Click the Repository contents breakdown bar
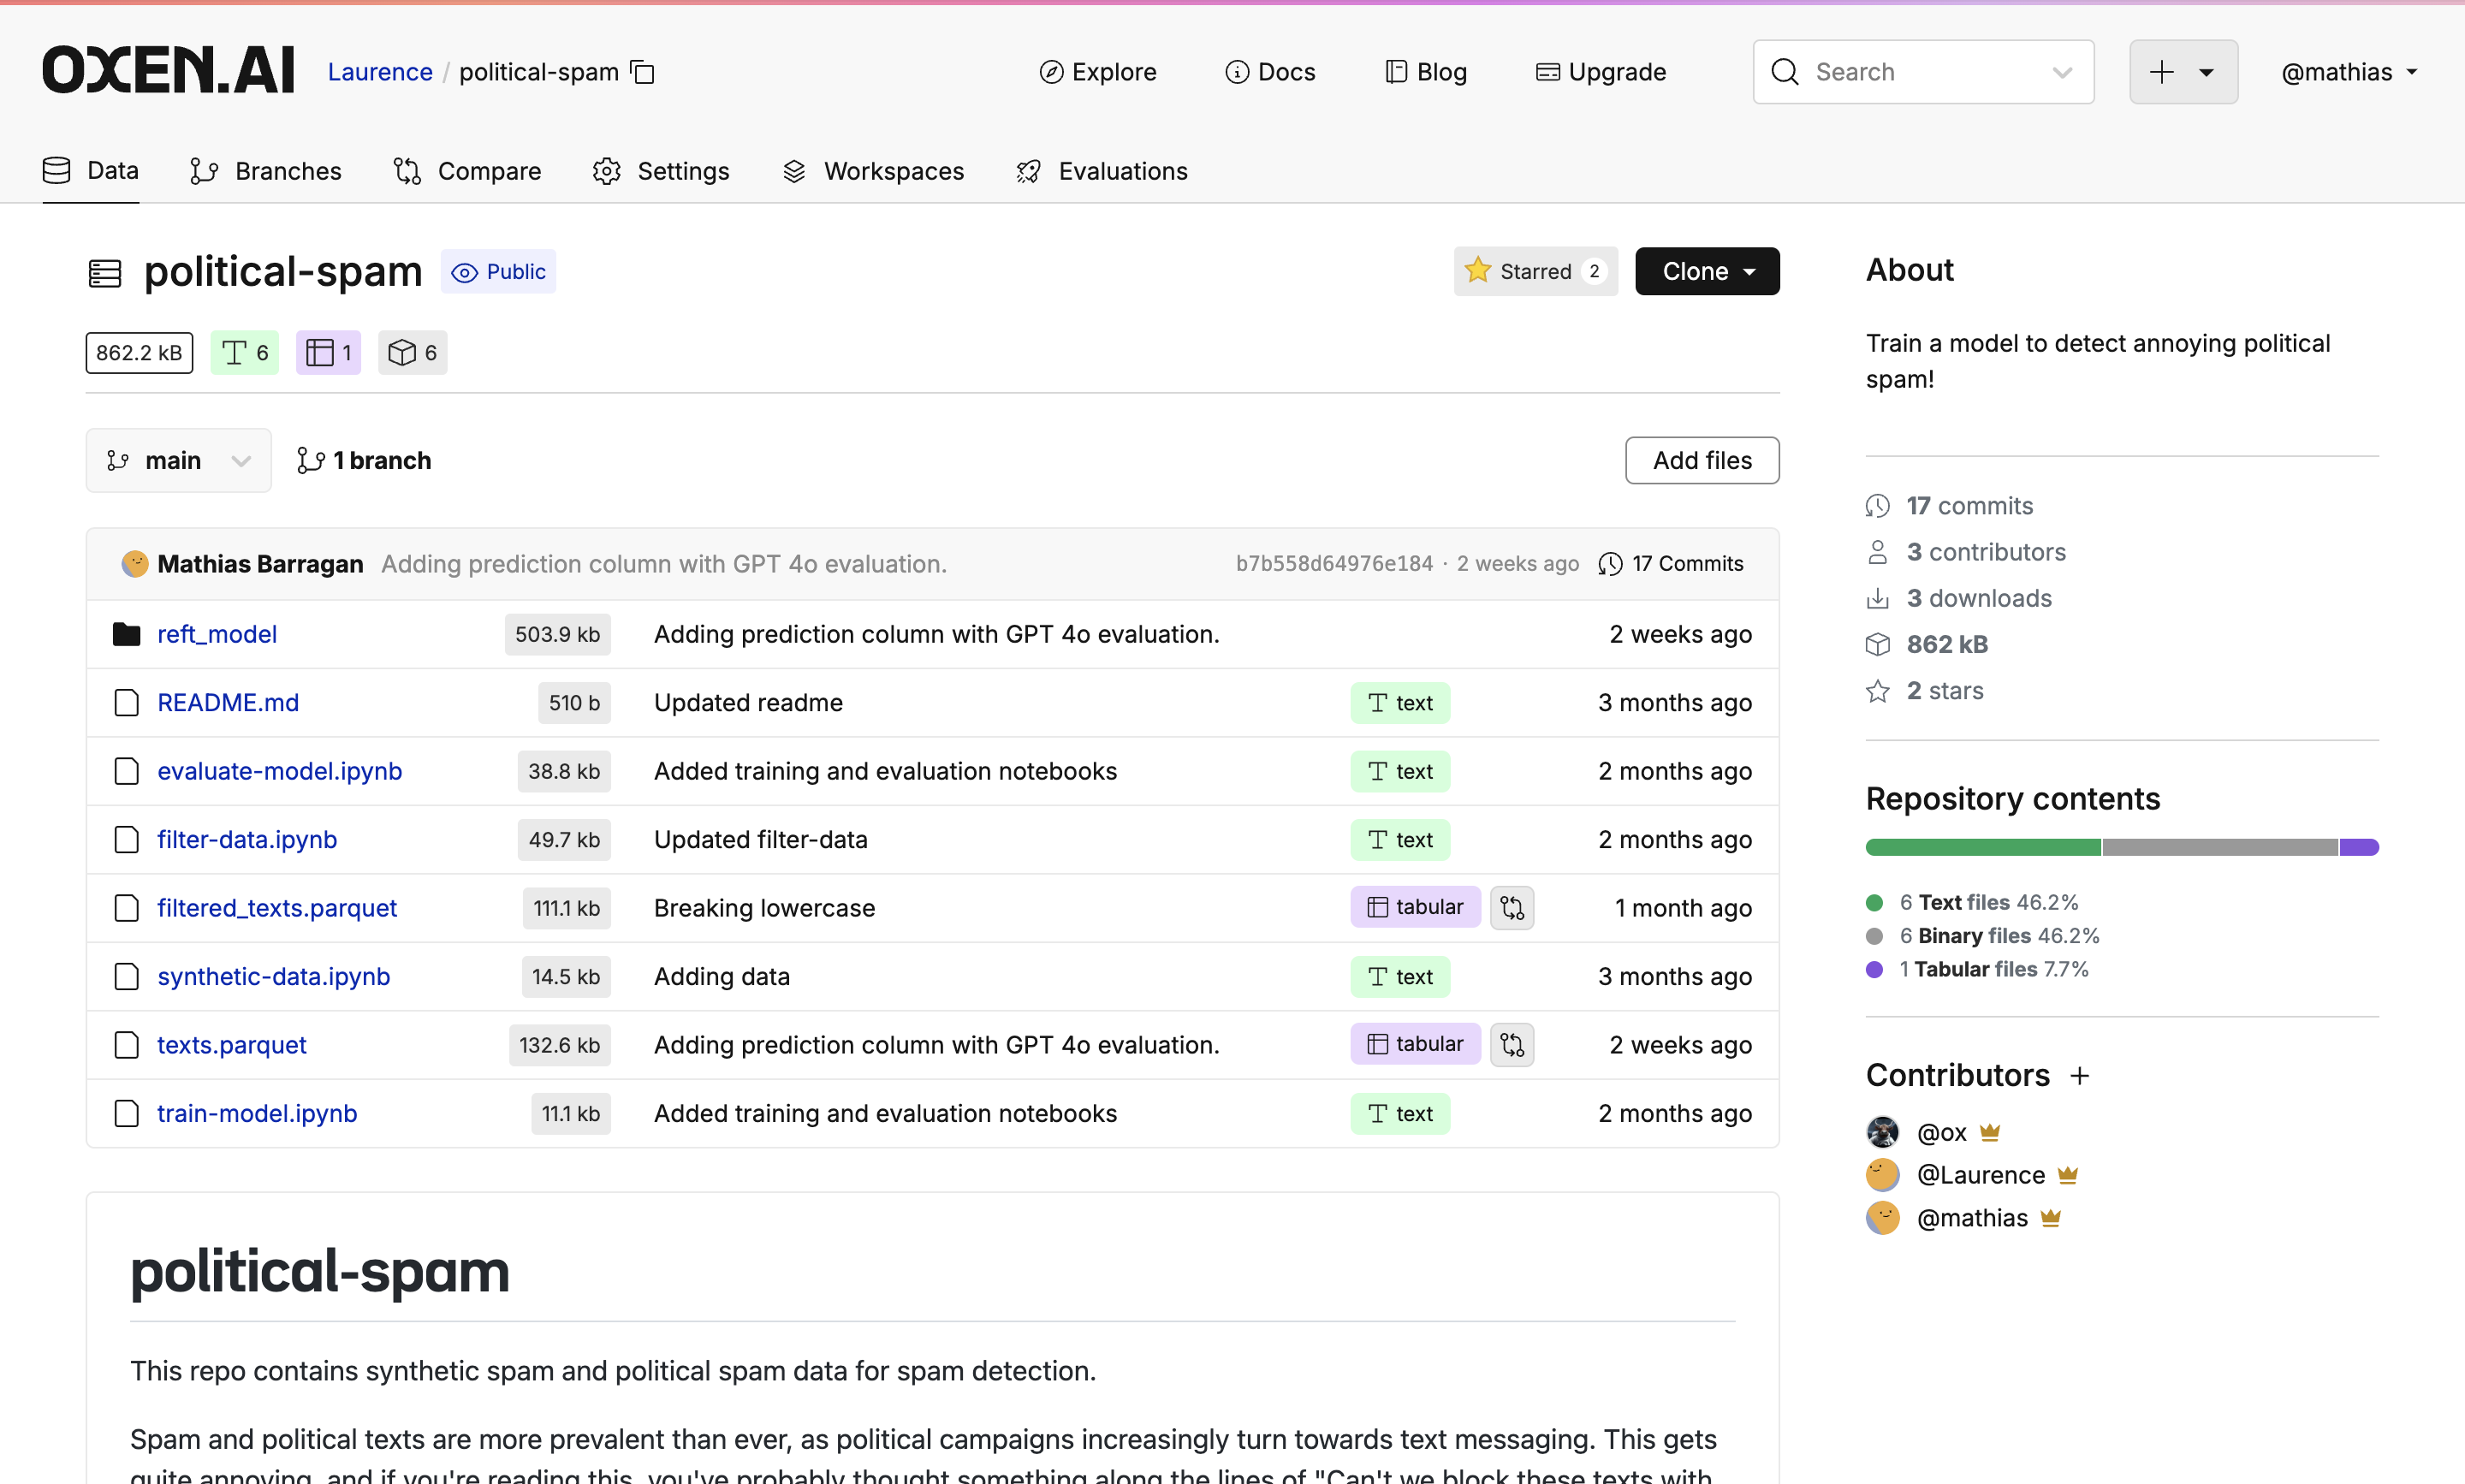 click(x=2121, y=846)
